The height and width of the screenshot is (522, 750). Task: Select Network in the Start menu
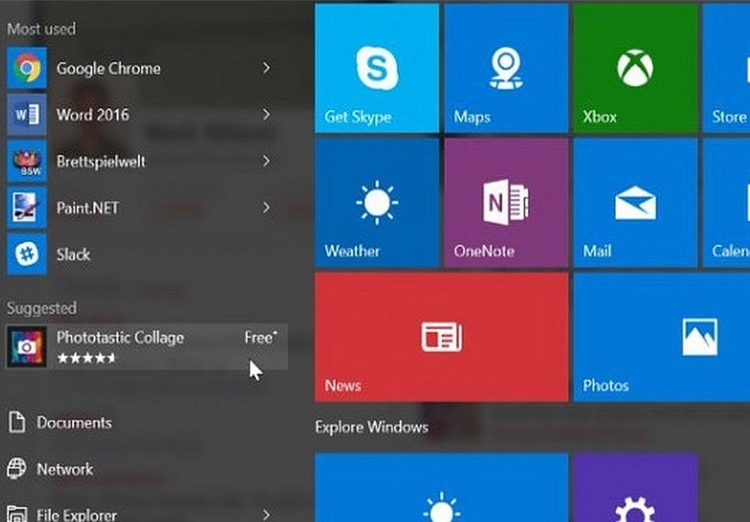tap(64, 469)
